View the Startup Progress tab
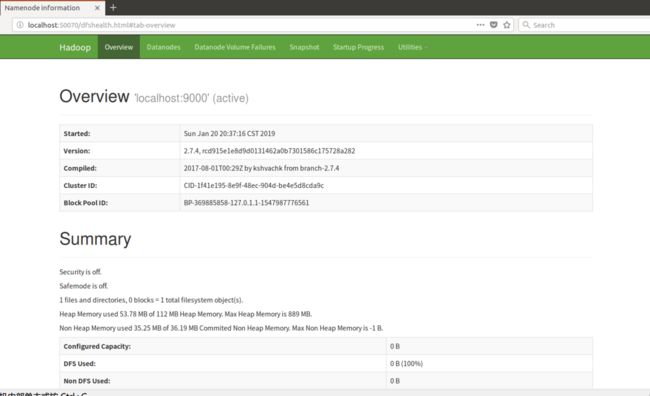Screen dimensions: 650x396 click(358, 47)
